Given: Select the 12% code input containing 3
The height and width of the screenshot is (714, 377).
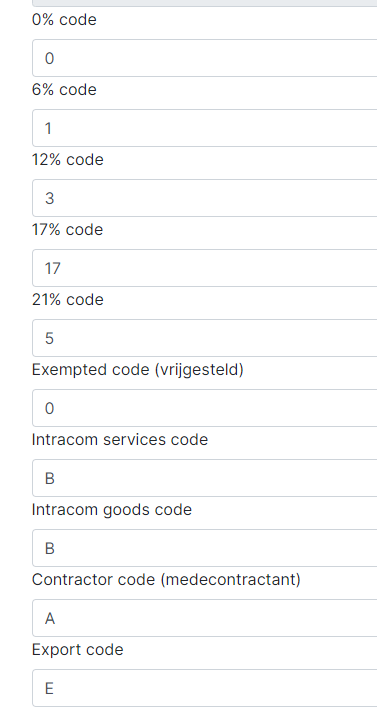Looking at the screenshot, I should pos(204,198).
